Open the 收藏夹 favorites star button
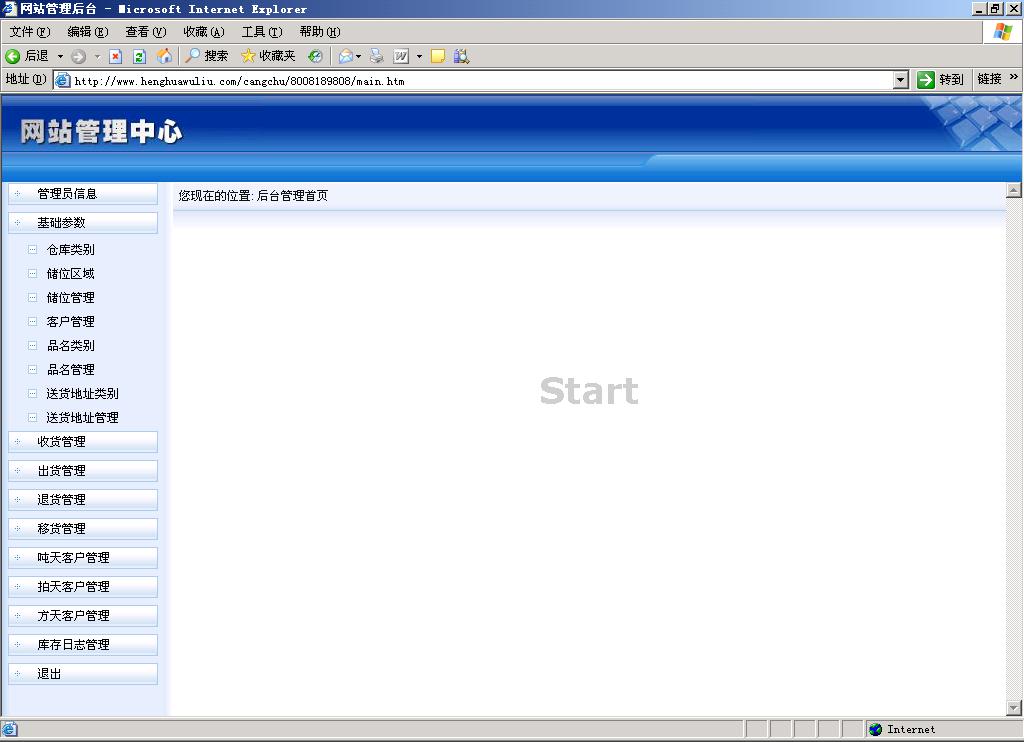The image size is (1024, 742). coord(268,56)
